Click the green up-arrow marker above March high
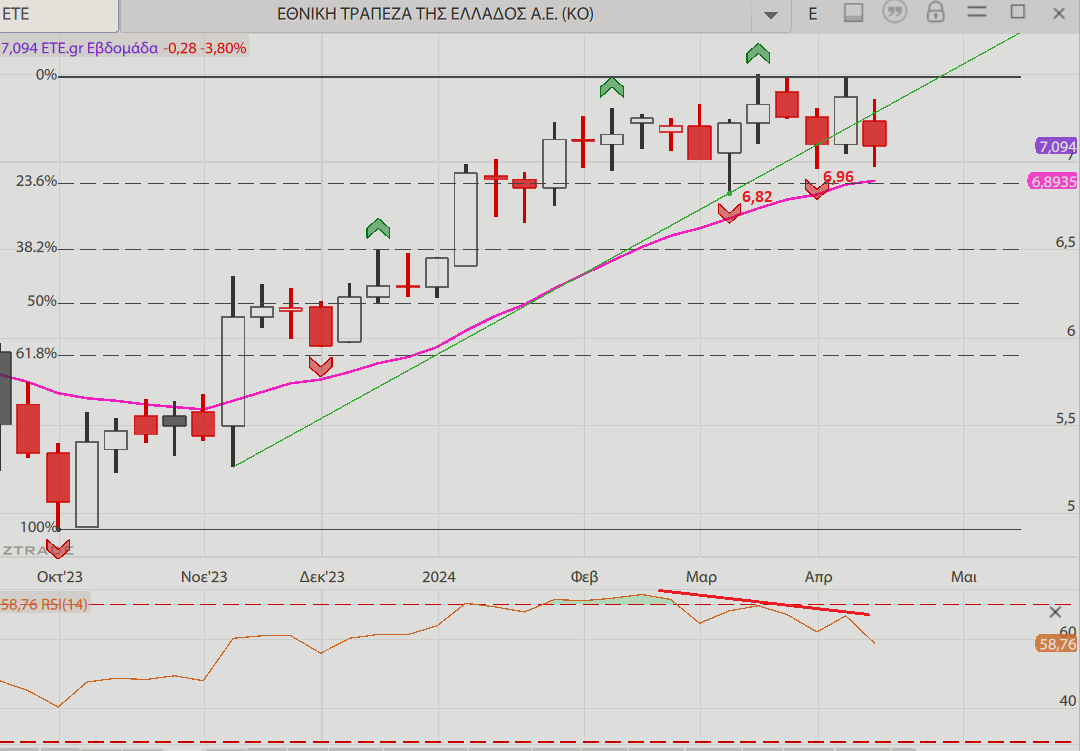 pyautogui.click(x=758, y=54)
